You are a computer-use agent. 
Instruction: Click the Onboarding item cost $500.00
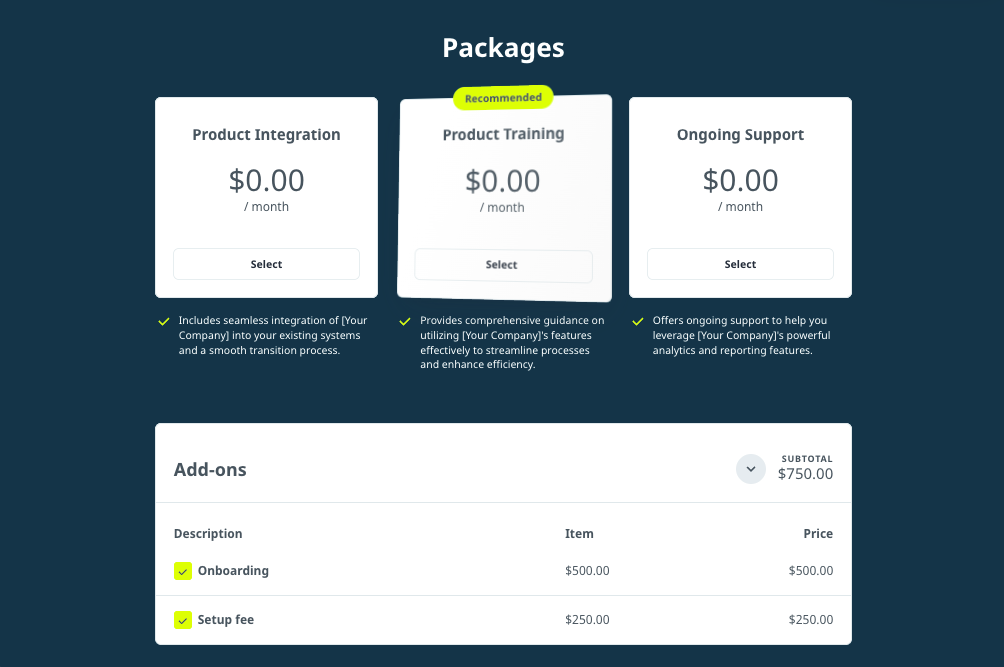(587, 571)
